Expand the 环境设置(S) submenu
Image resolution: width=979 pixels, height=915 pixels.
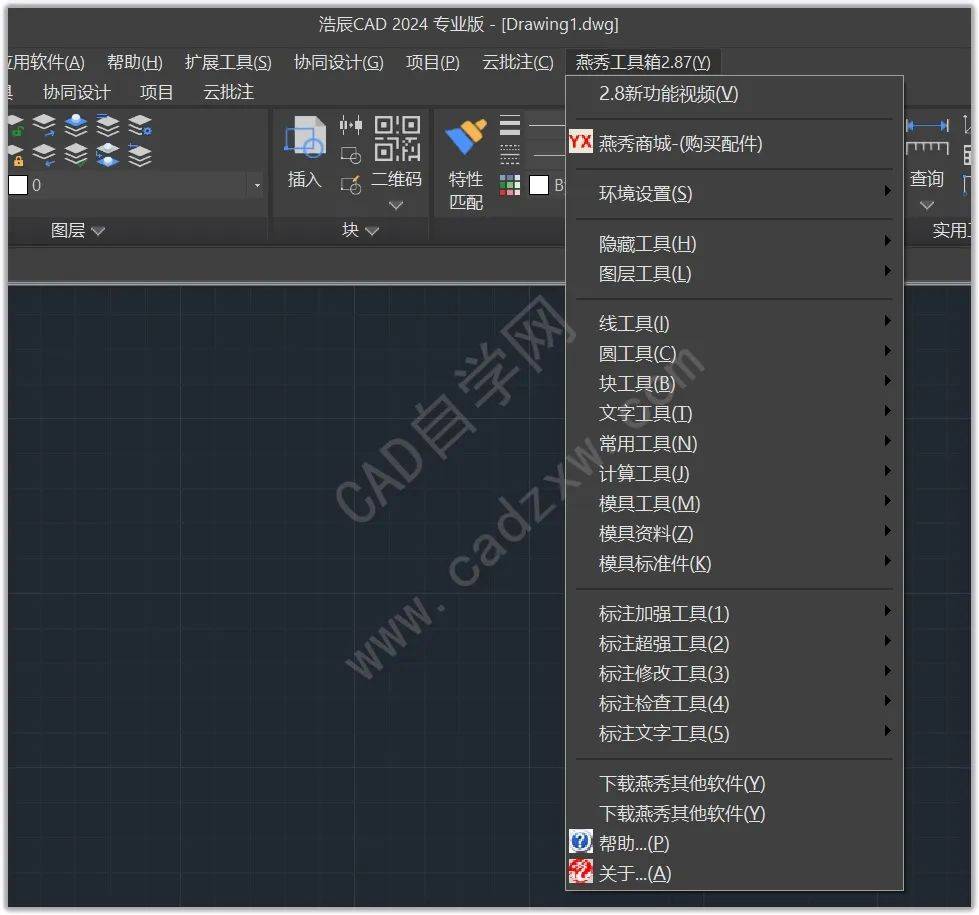tap(734, 194)
